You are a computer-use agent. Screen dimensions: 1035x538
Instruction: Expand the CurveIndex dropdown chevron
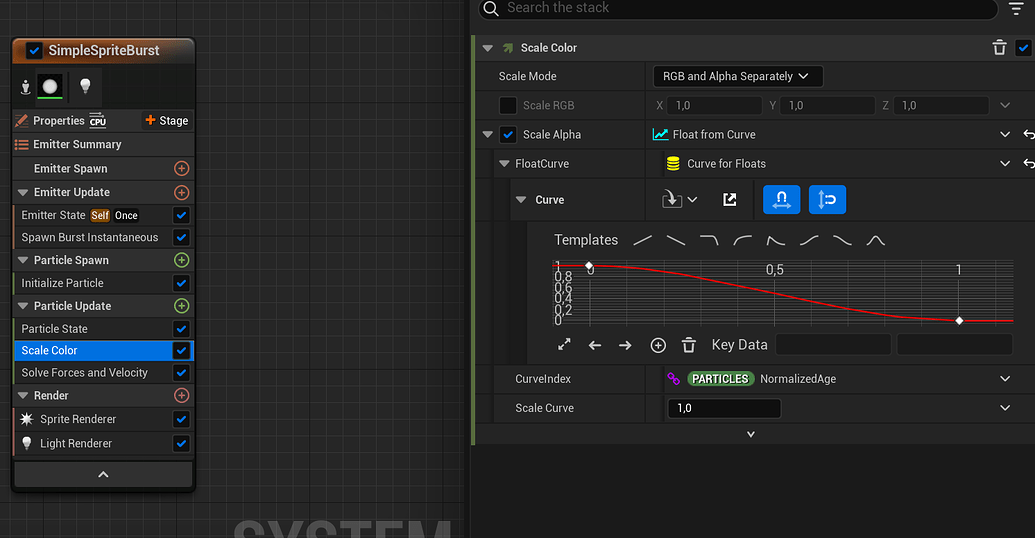tap(1005, 379)
